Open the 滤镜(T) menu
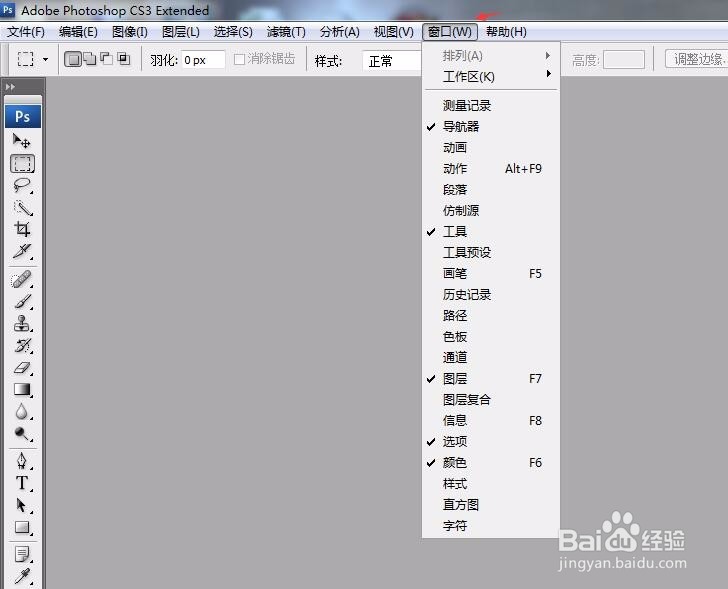 tap(286, 32)
